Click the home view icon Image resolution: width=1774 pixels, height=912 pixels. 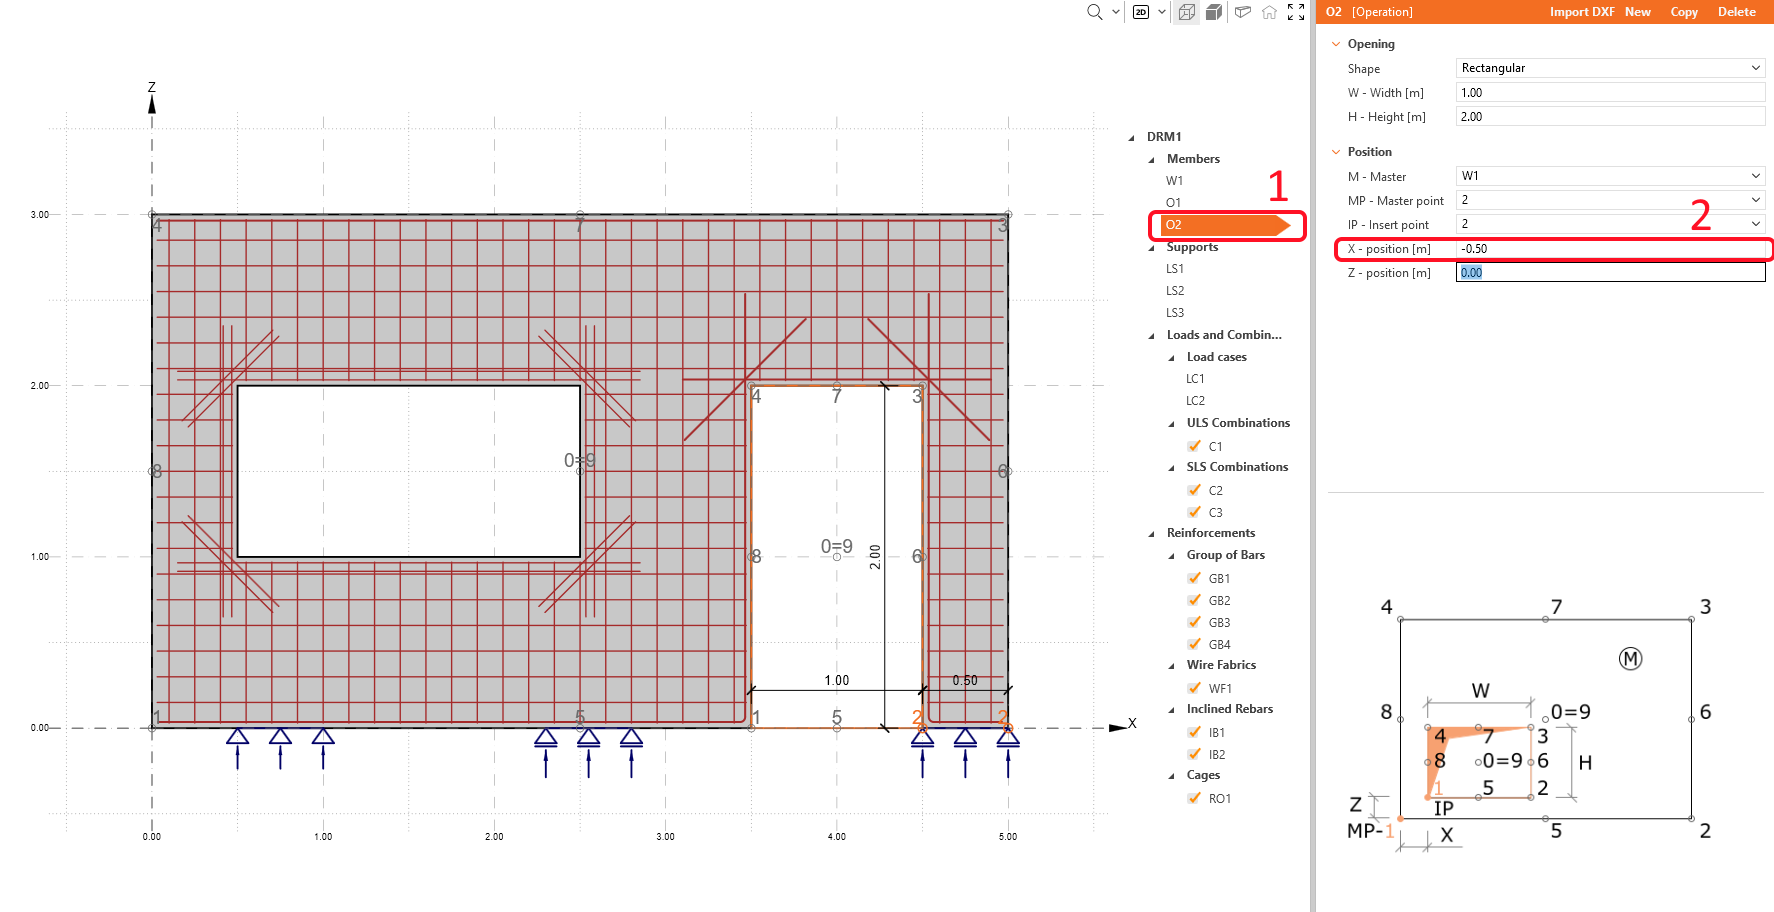1268,13
